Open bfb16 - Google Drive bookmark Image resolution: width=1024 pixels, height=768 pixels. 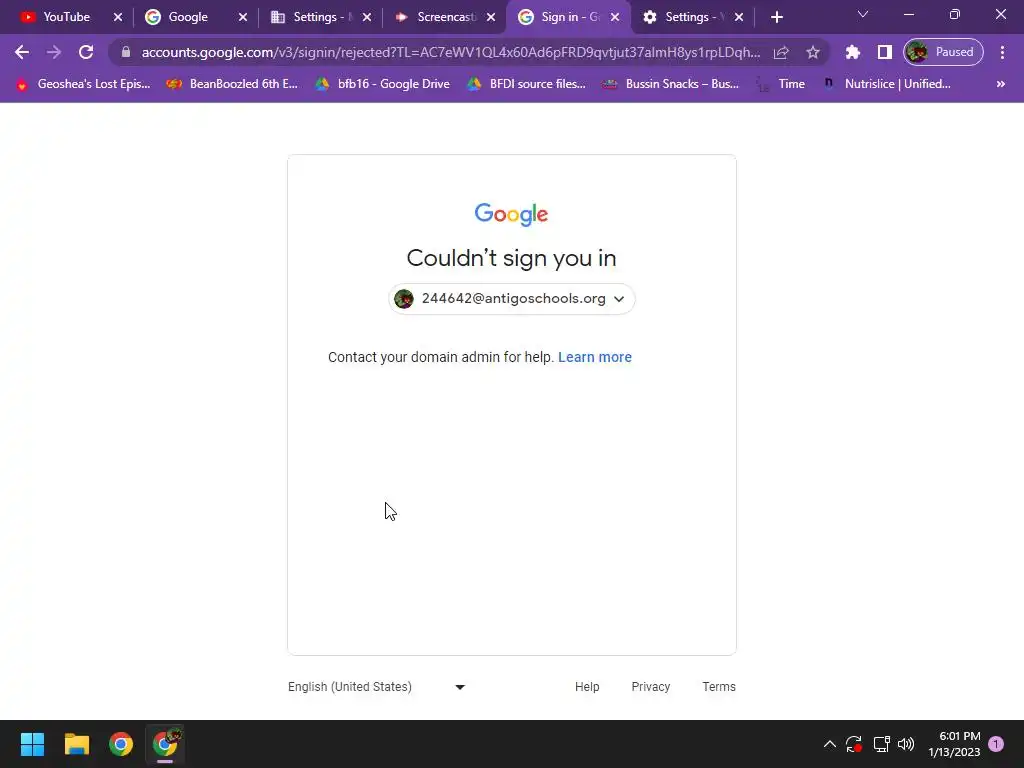[382, 84]
